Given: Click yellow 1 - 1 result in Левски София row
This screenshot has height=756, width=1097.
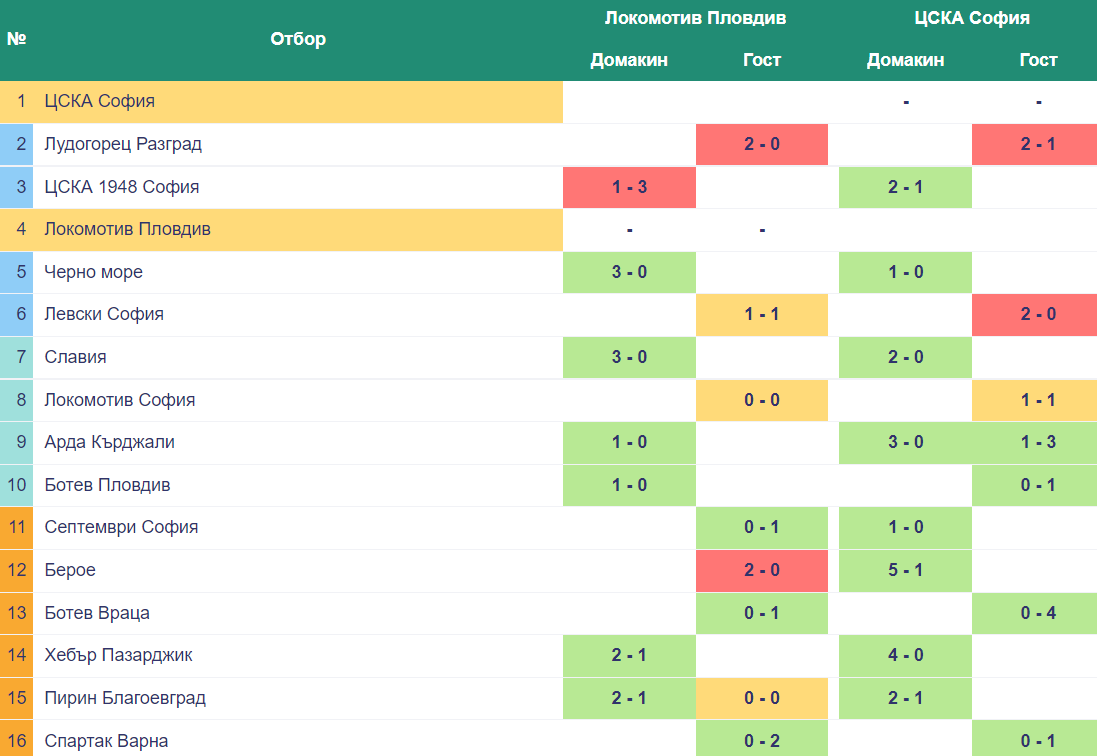Looking at the screenshot, I should click(762, 315).
